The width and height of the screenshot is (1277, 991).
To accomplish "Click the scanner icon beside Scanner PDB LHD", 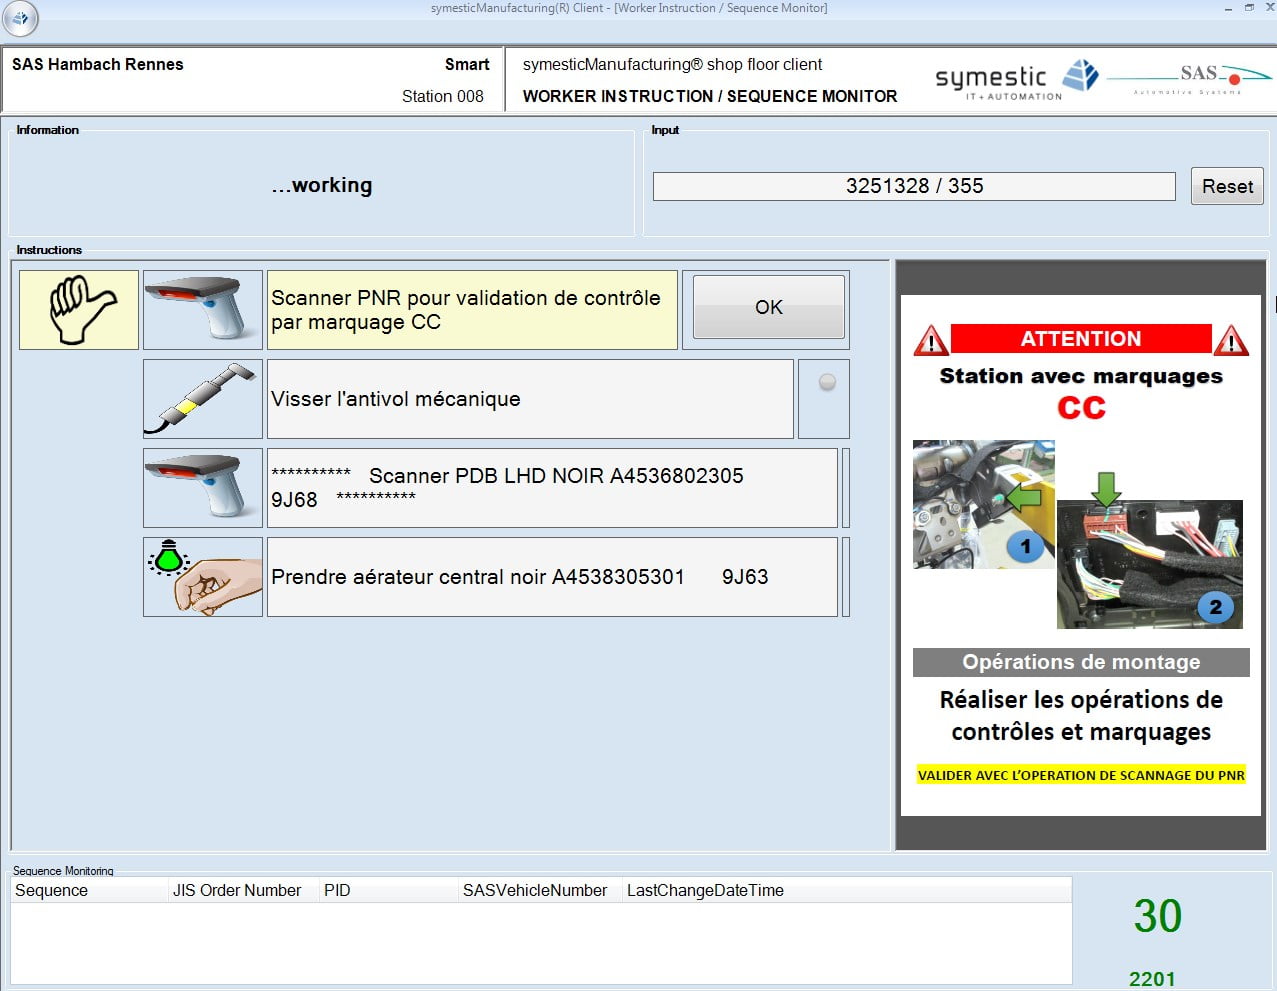I will point(203,488).
